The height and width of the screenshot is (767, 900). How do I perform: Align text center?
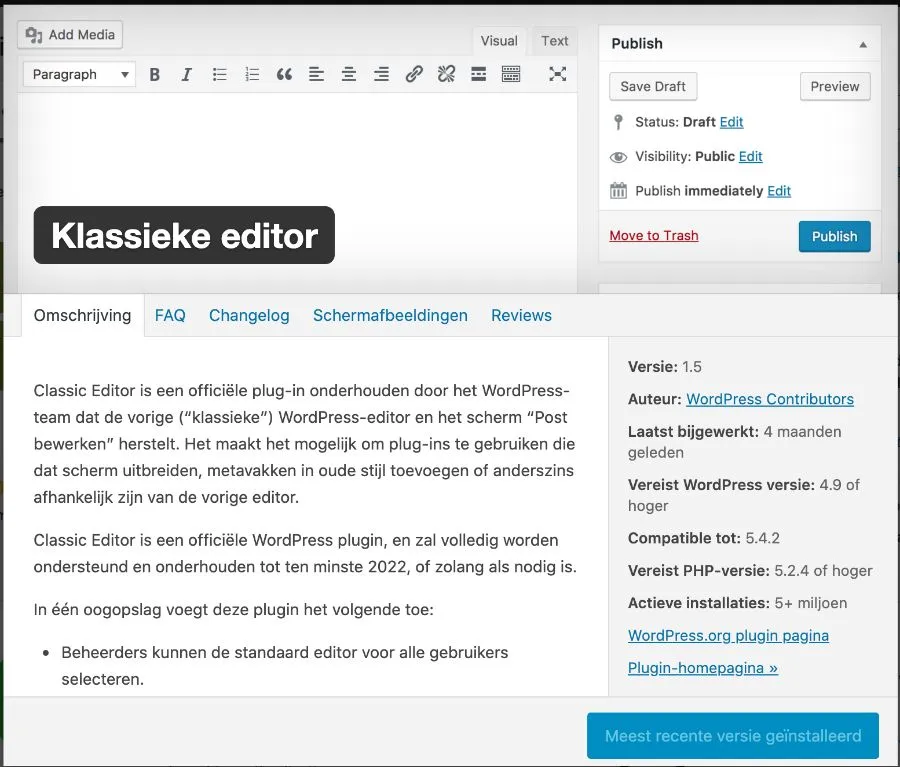(348, 74)
